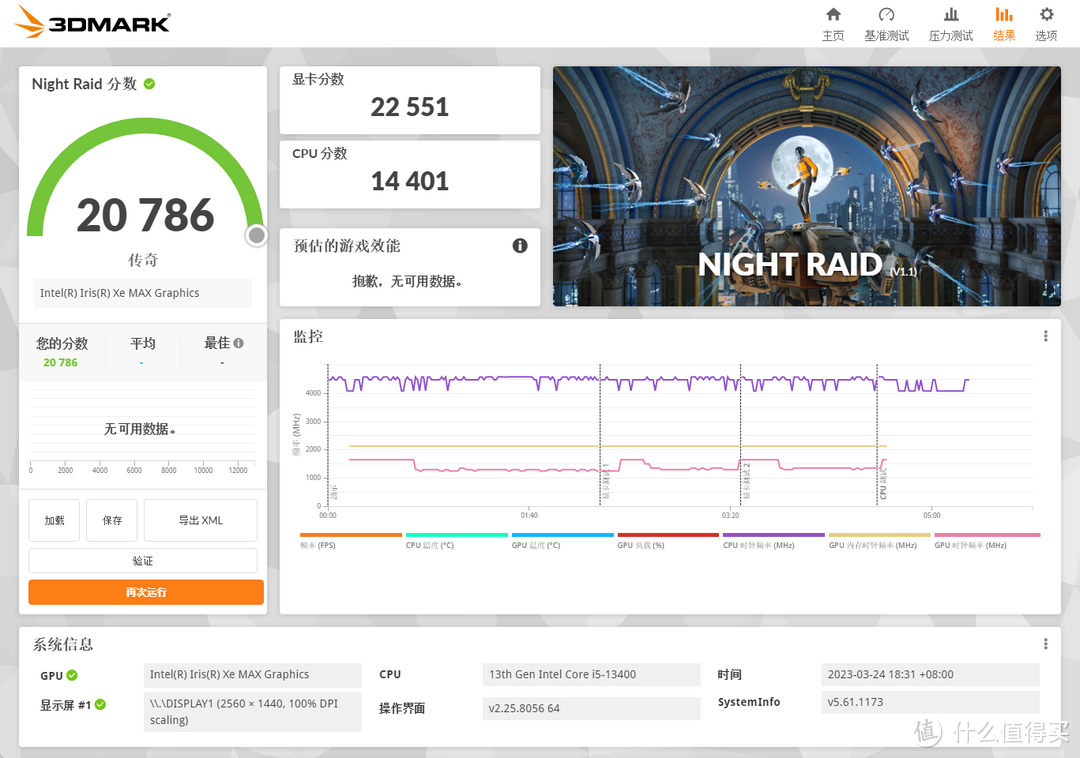Toggle the CPU 时钟频率 purple legend
Screen dimensions: 1080x758
773,540
